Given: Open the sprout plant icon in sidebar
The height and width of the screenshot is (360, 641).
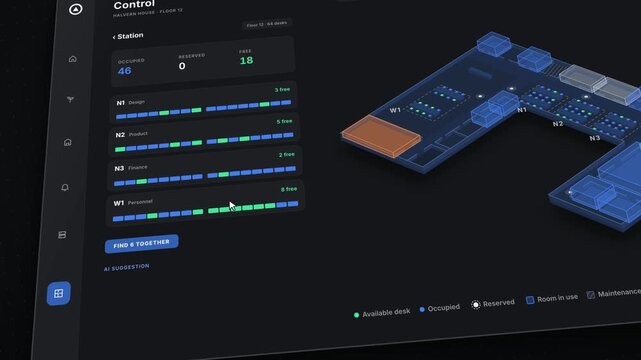Looking at the screenshot, I should pos(70,99).
